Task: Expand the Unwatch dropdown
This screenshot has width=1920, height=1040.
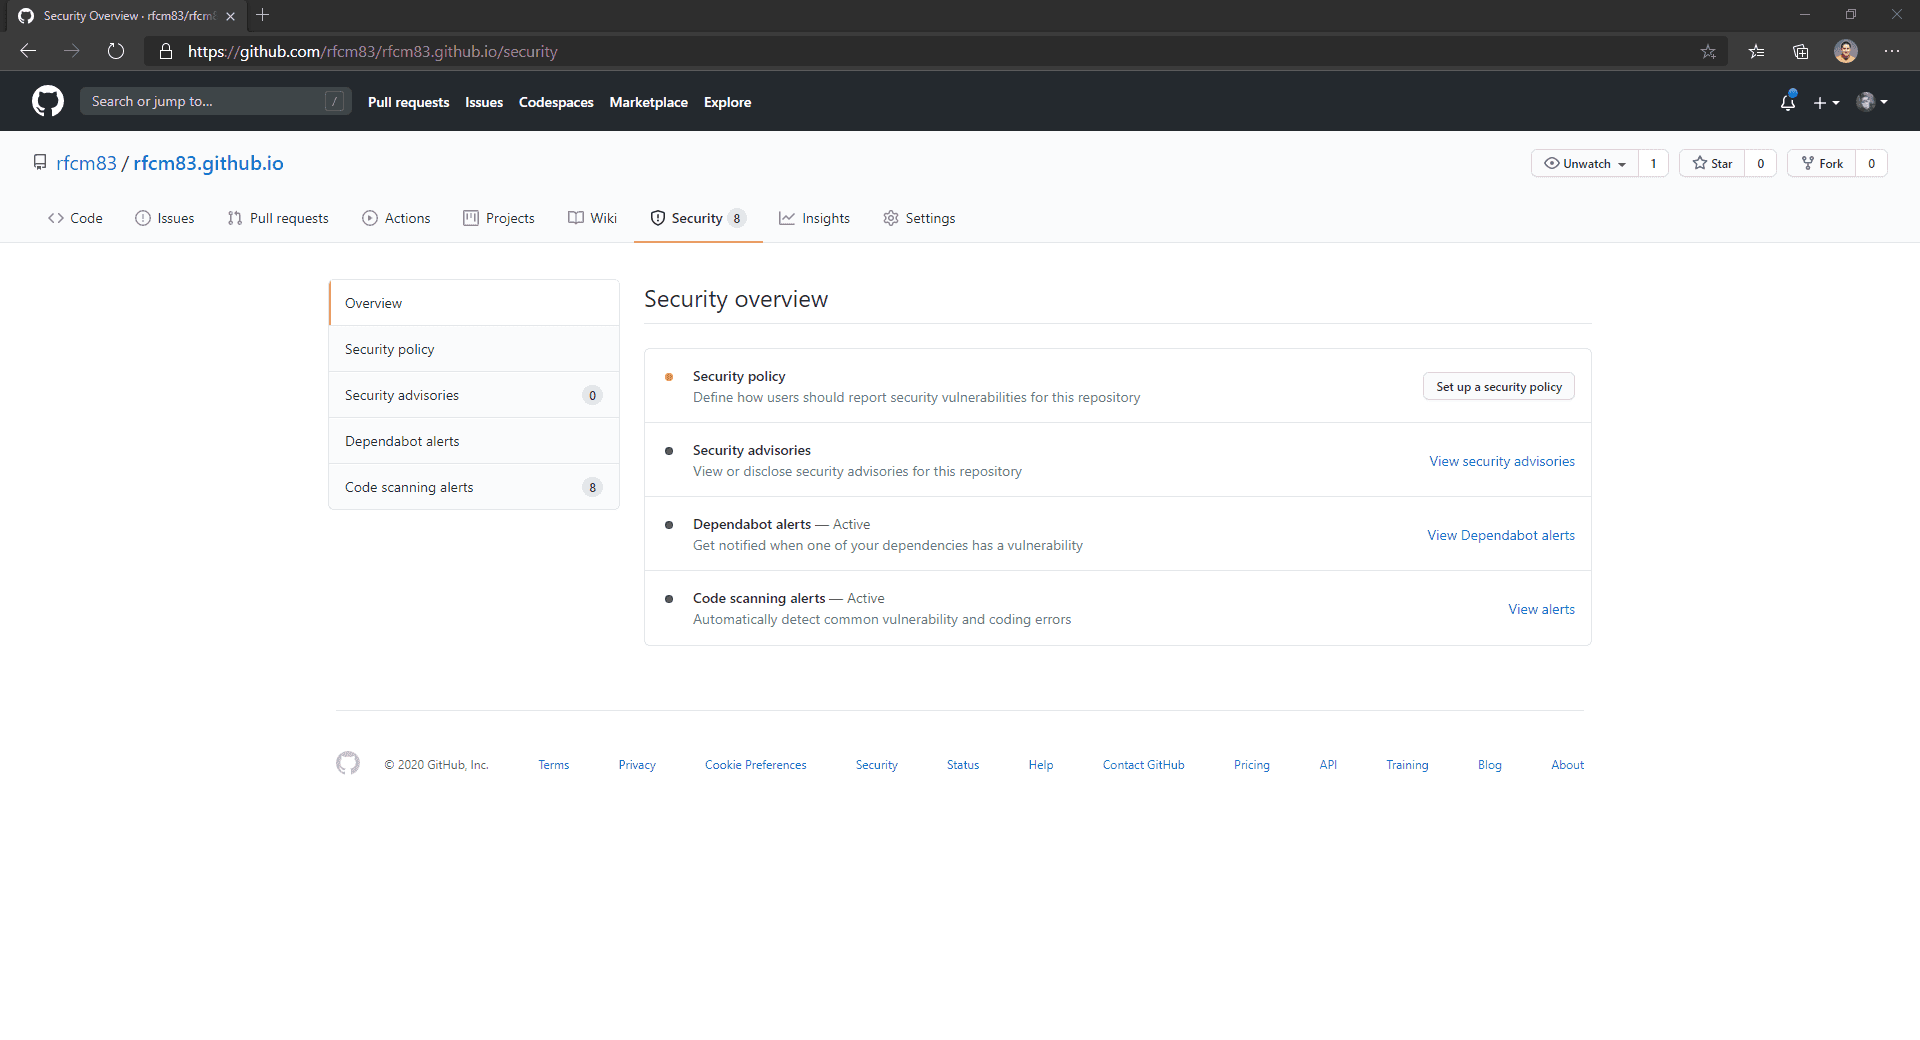Action: point(1585,163)
